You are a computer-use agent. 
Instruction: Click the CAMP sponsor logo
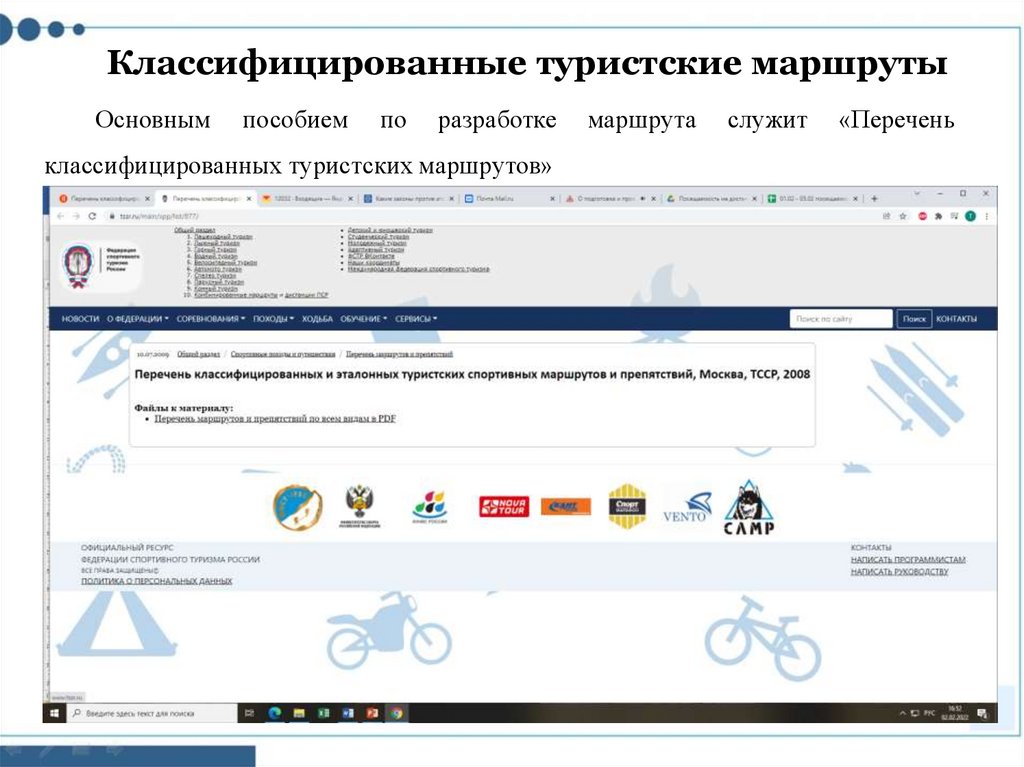tap(748, 507)
